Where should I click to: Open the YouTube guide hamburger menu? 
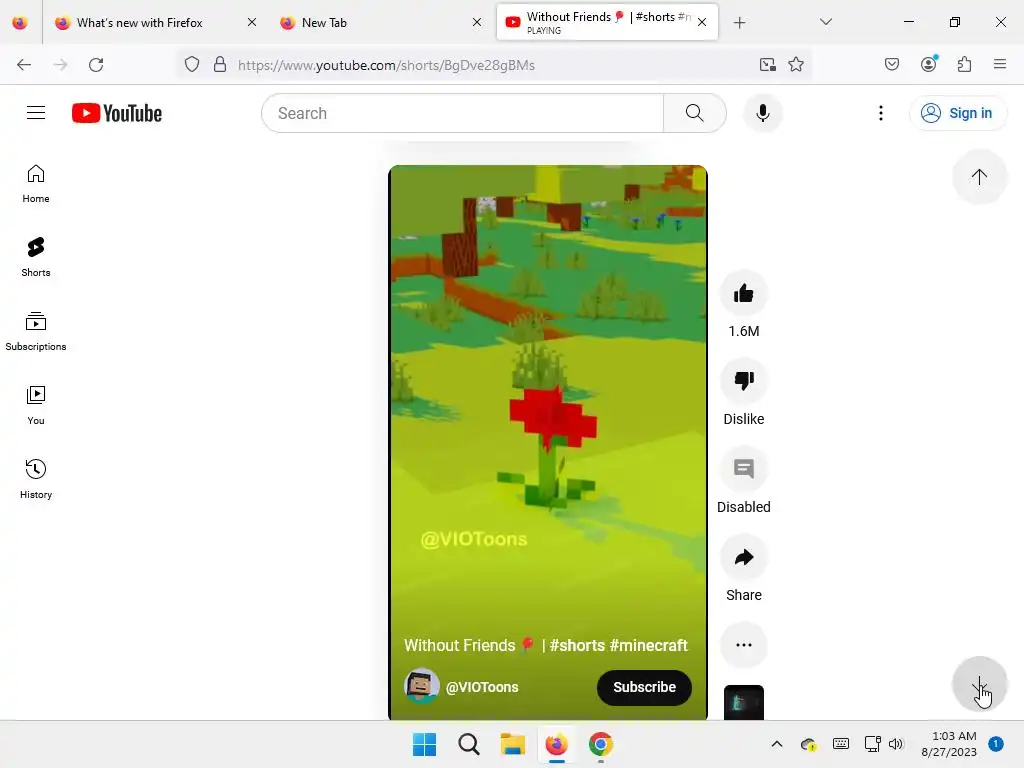point(36,113)
